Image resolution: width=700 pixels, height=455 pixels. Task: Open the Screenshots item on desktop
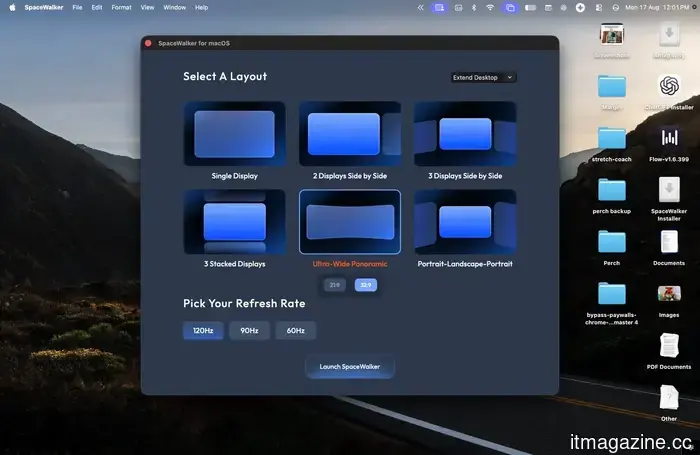612,40
